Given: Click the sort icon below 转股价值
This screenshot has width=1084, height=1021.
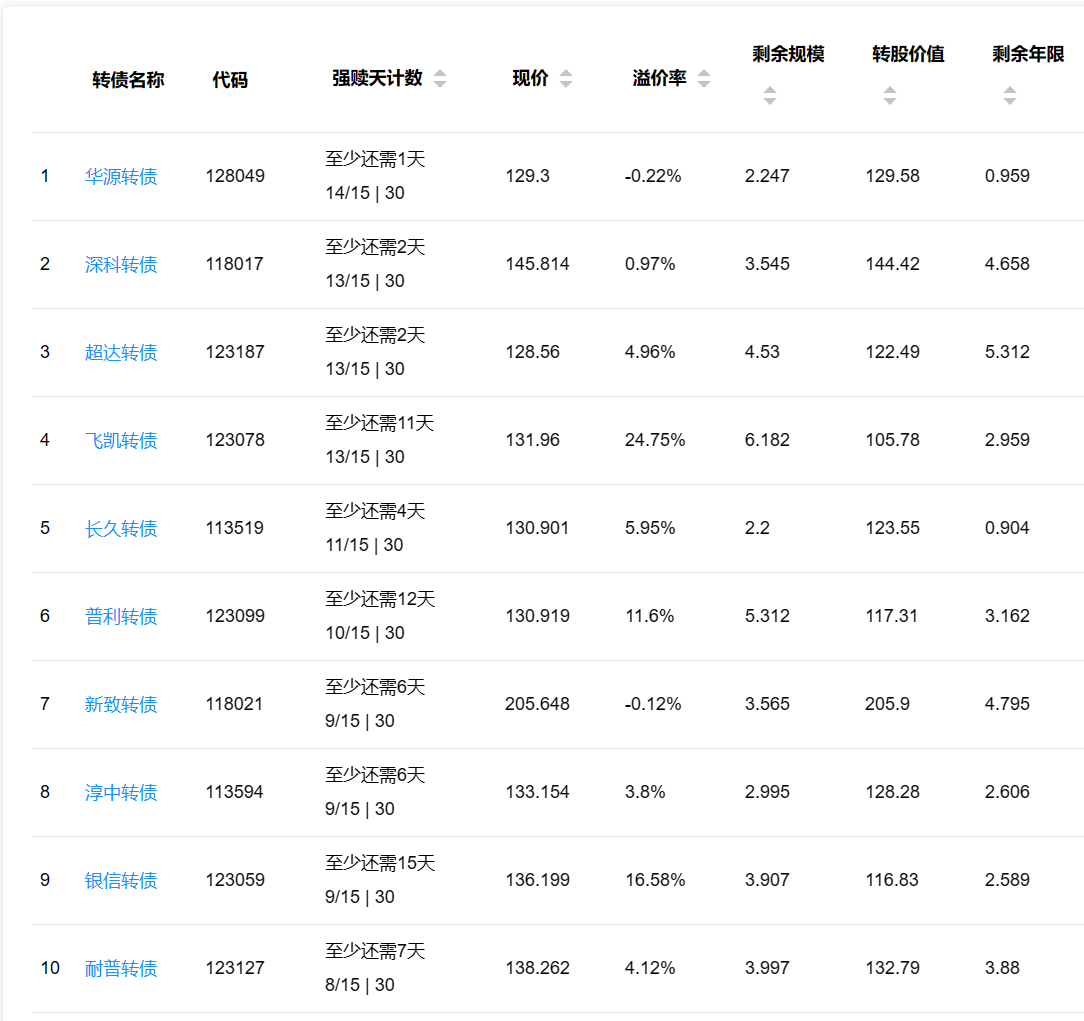Looking at the screenshot, I should click(x=889, y=96).
